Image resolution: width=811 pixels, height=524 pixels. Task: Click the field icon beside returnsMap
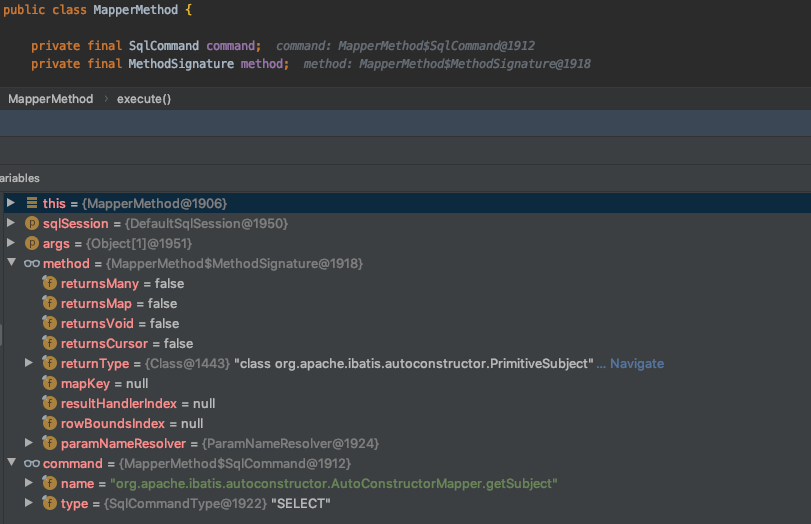(49, 303)
